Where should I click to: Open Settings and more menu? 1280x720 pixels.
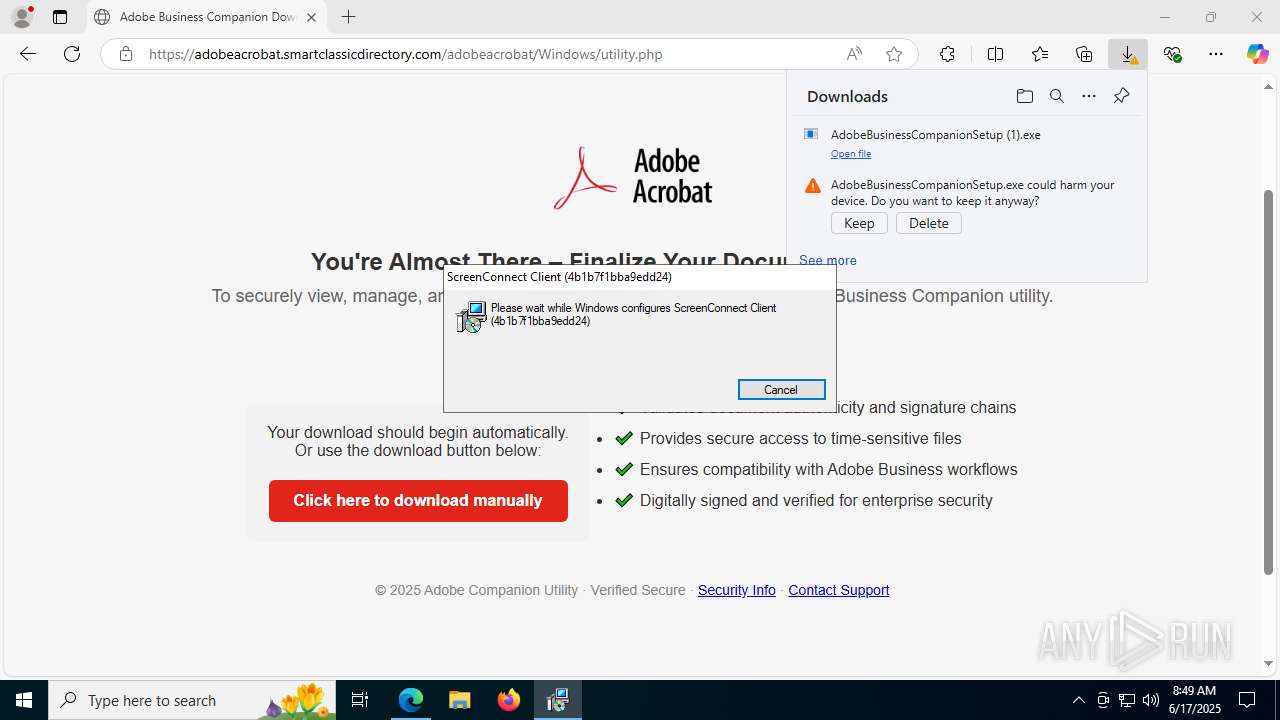(x=1216, y=54)
